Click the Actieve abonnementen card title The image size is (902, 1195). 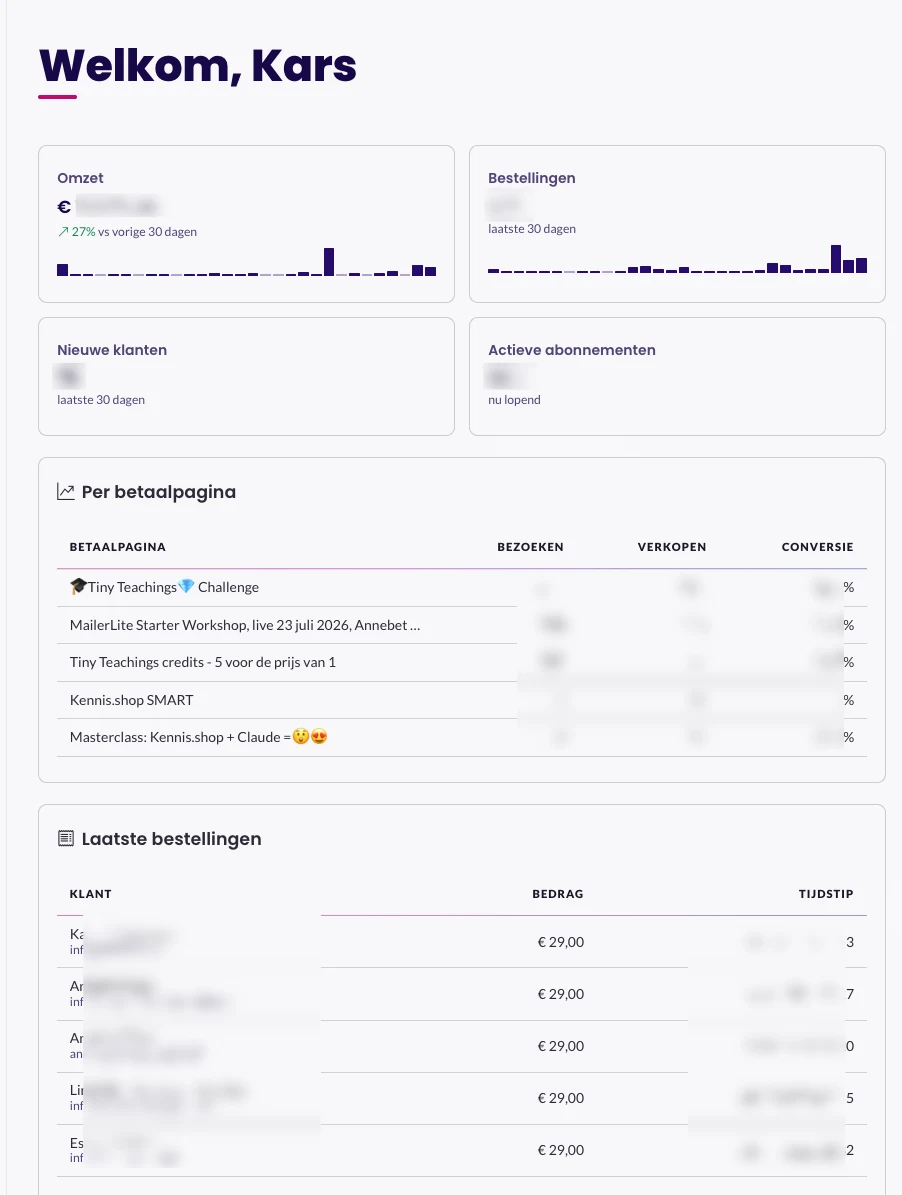pos(571,350)
